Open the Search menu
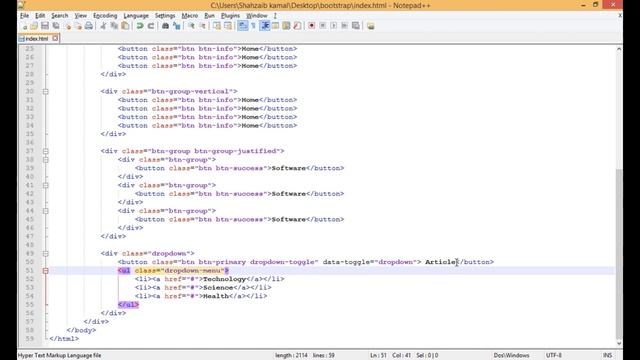The height and width of the screenshot is (360, 640). tap(60, 16)
